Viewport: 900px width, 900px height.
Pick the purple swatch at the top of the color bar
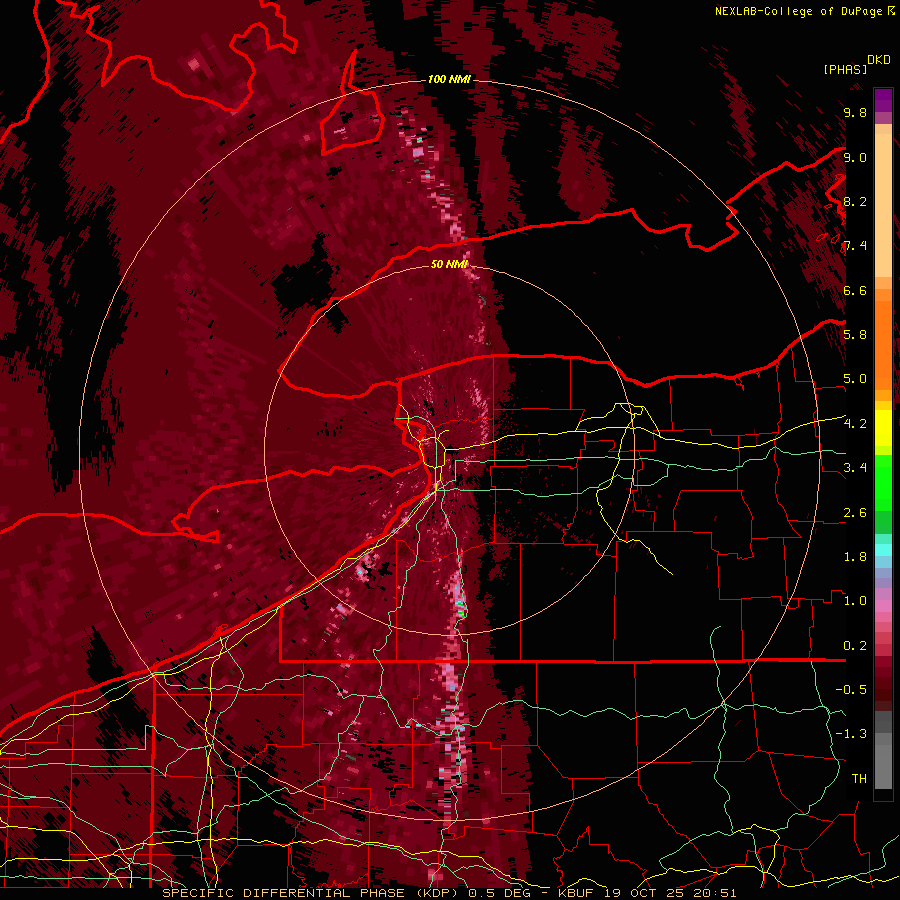(x=883, y=100)
